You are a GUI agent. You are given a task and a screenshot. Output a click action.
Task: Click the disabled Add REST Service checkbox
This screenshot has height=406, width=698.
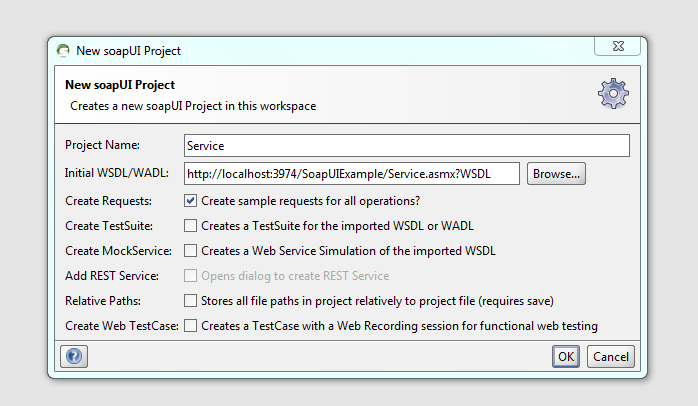click(191, 275)
